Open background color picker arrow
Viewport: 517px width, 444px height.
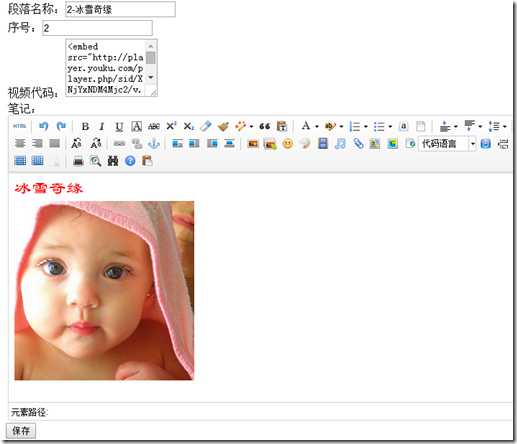click(x=341, y=127)
